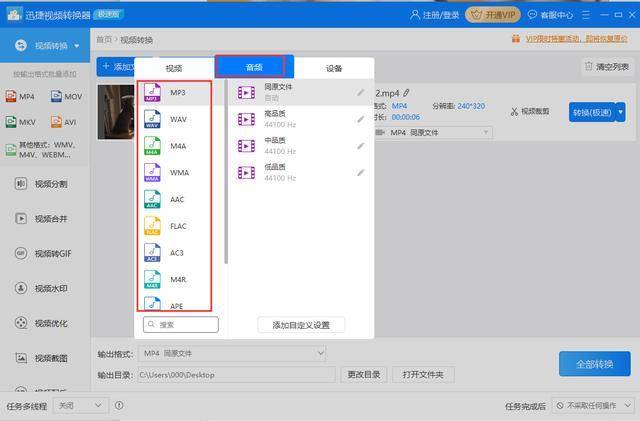Click info icon beside 任务多线程
Screen dimensions: 640x421
(x=119, y=405)
